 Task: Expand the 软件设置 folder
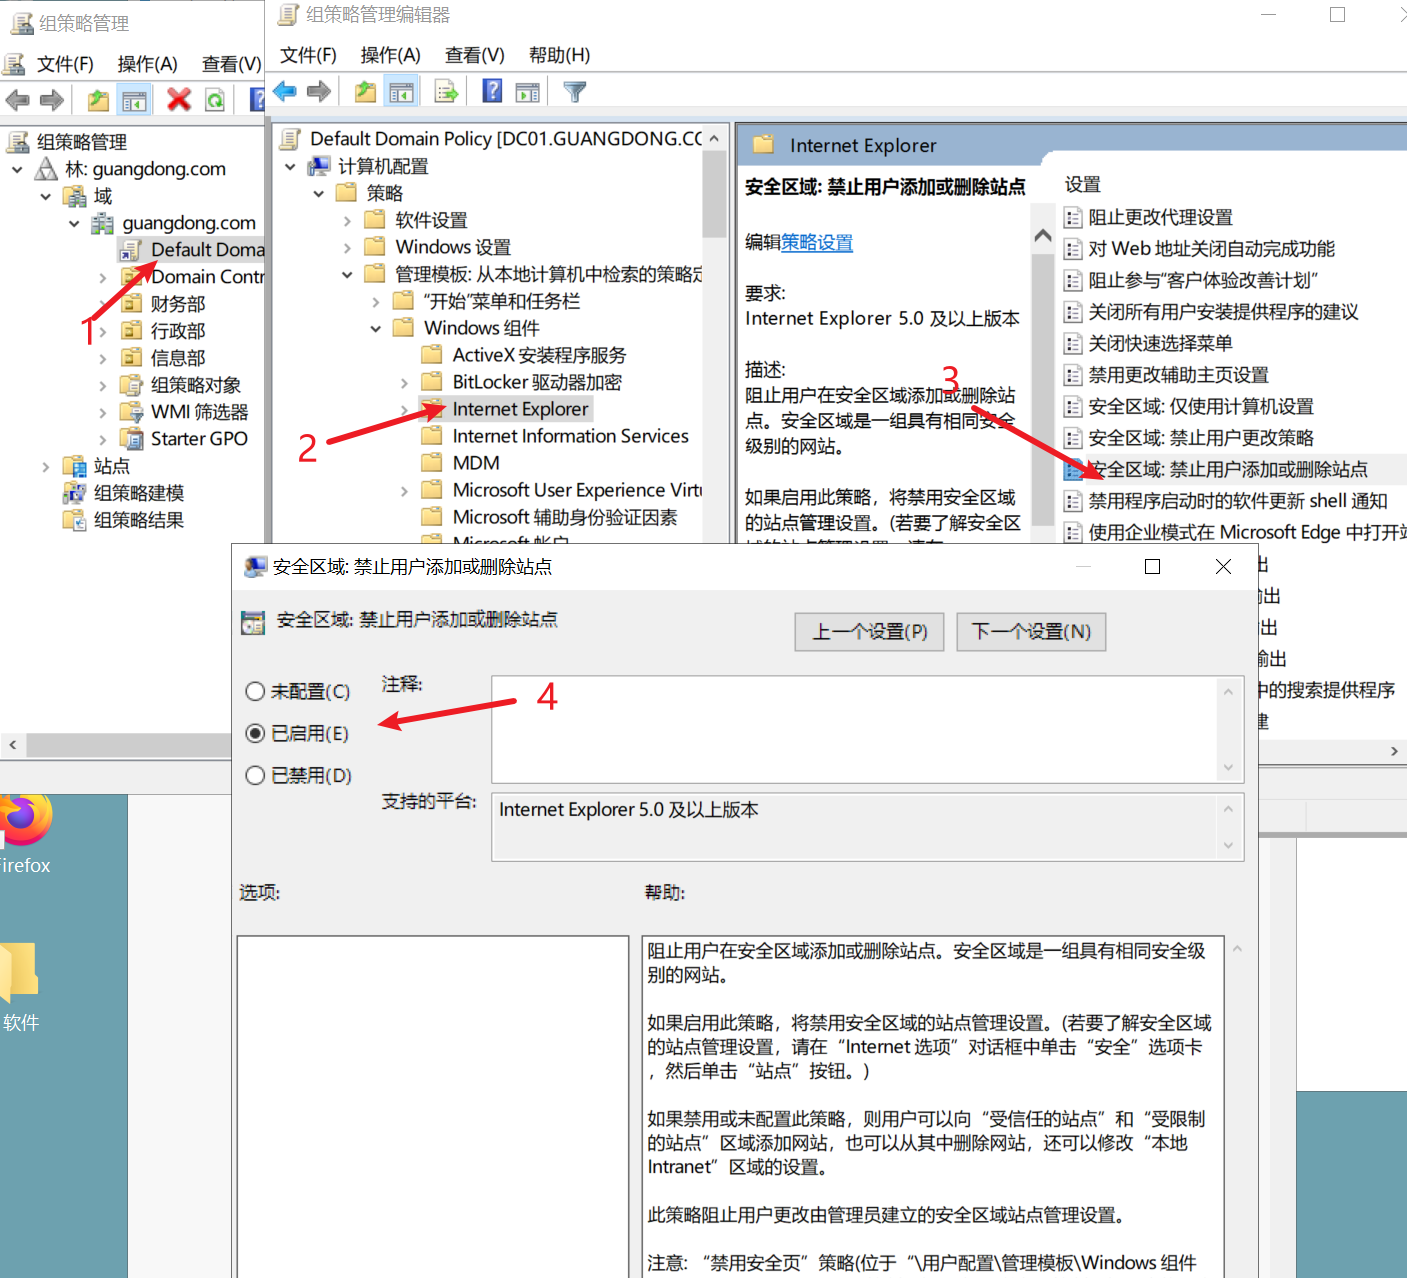[x=347, y=220]
